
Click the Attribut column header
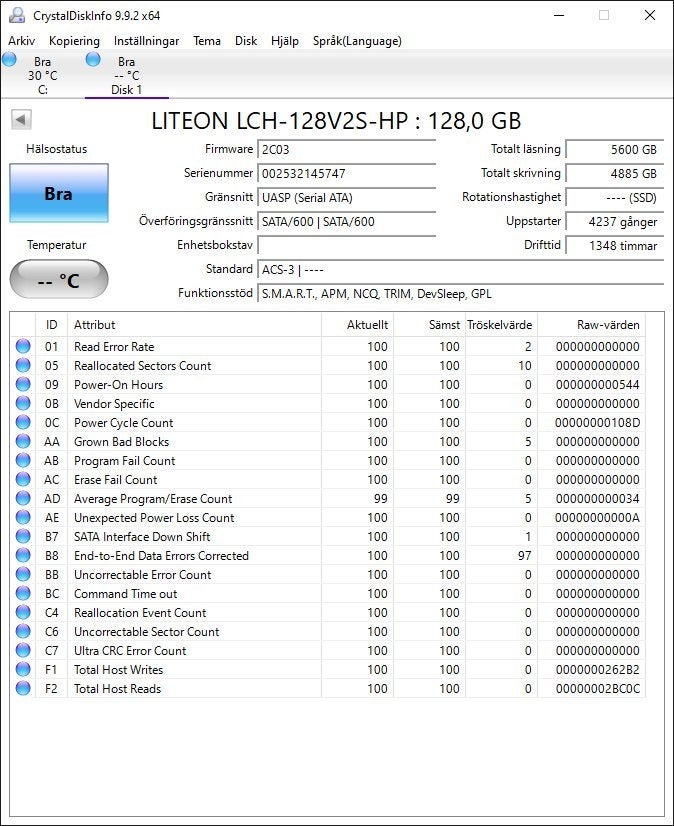(x=194, y=324)
